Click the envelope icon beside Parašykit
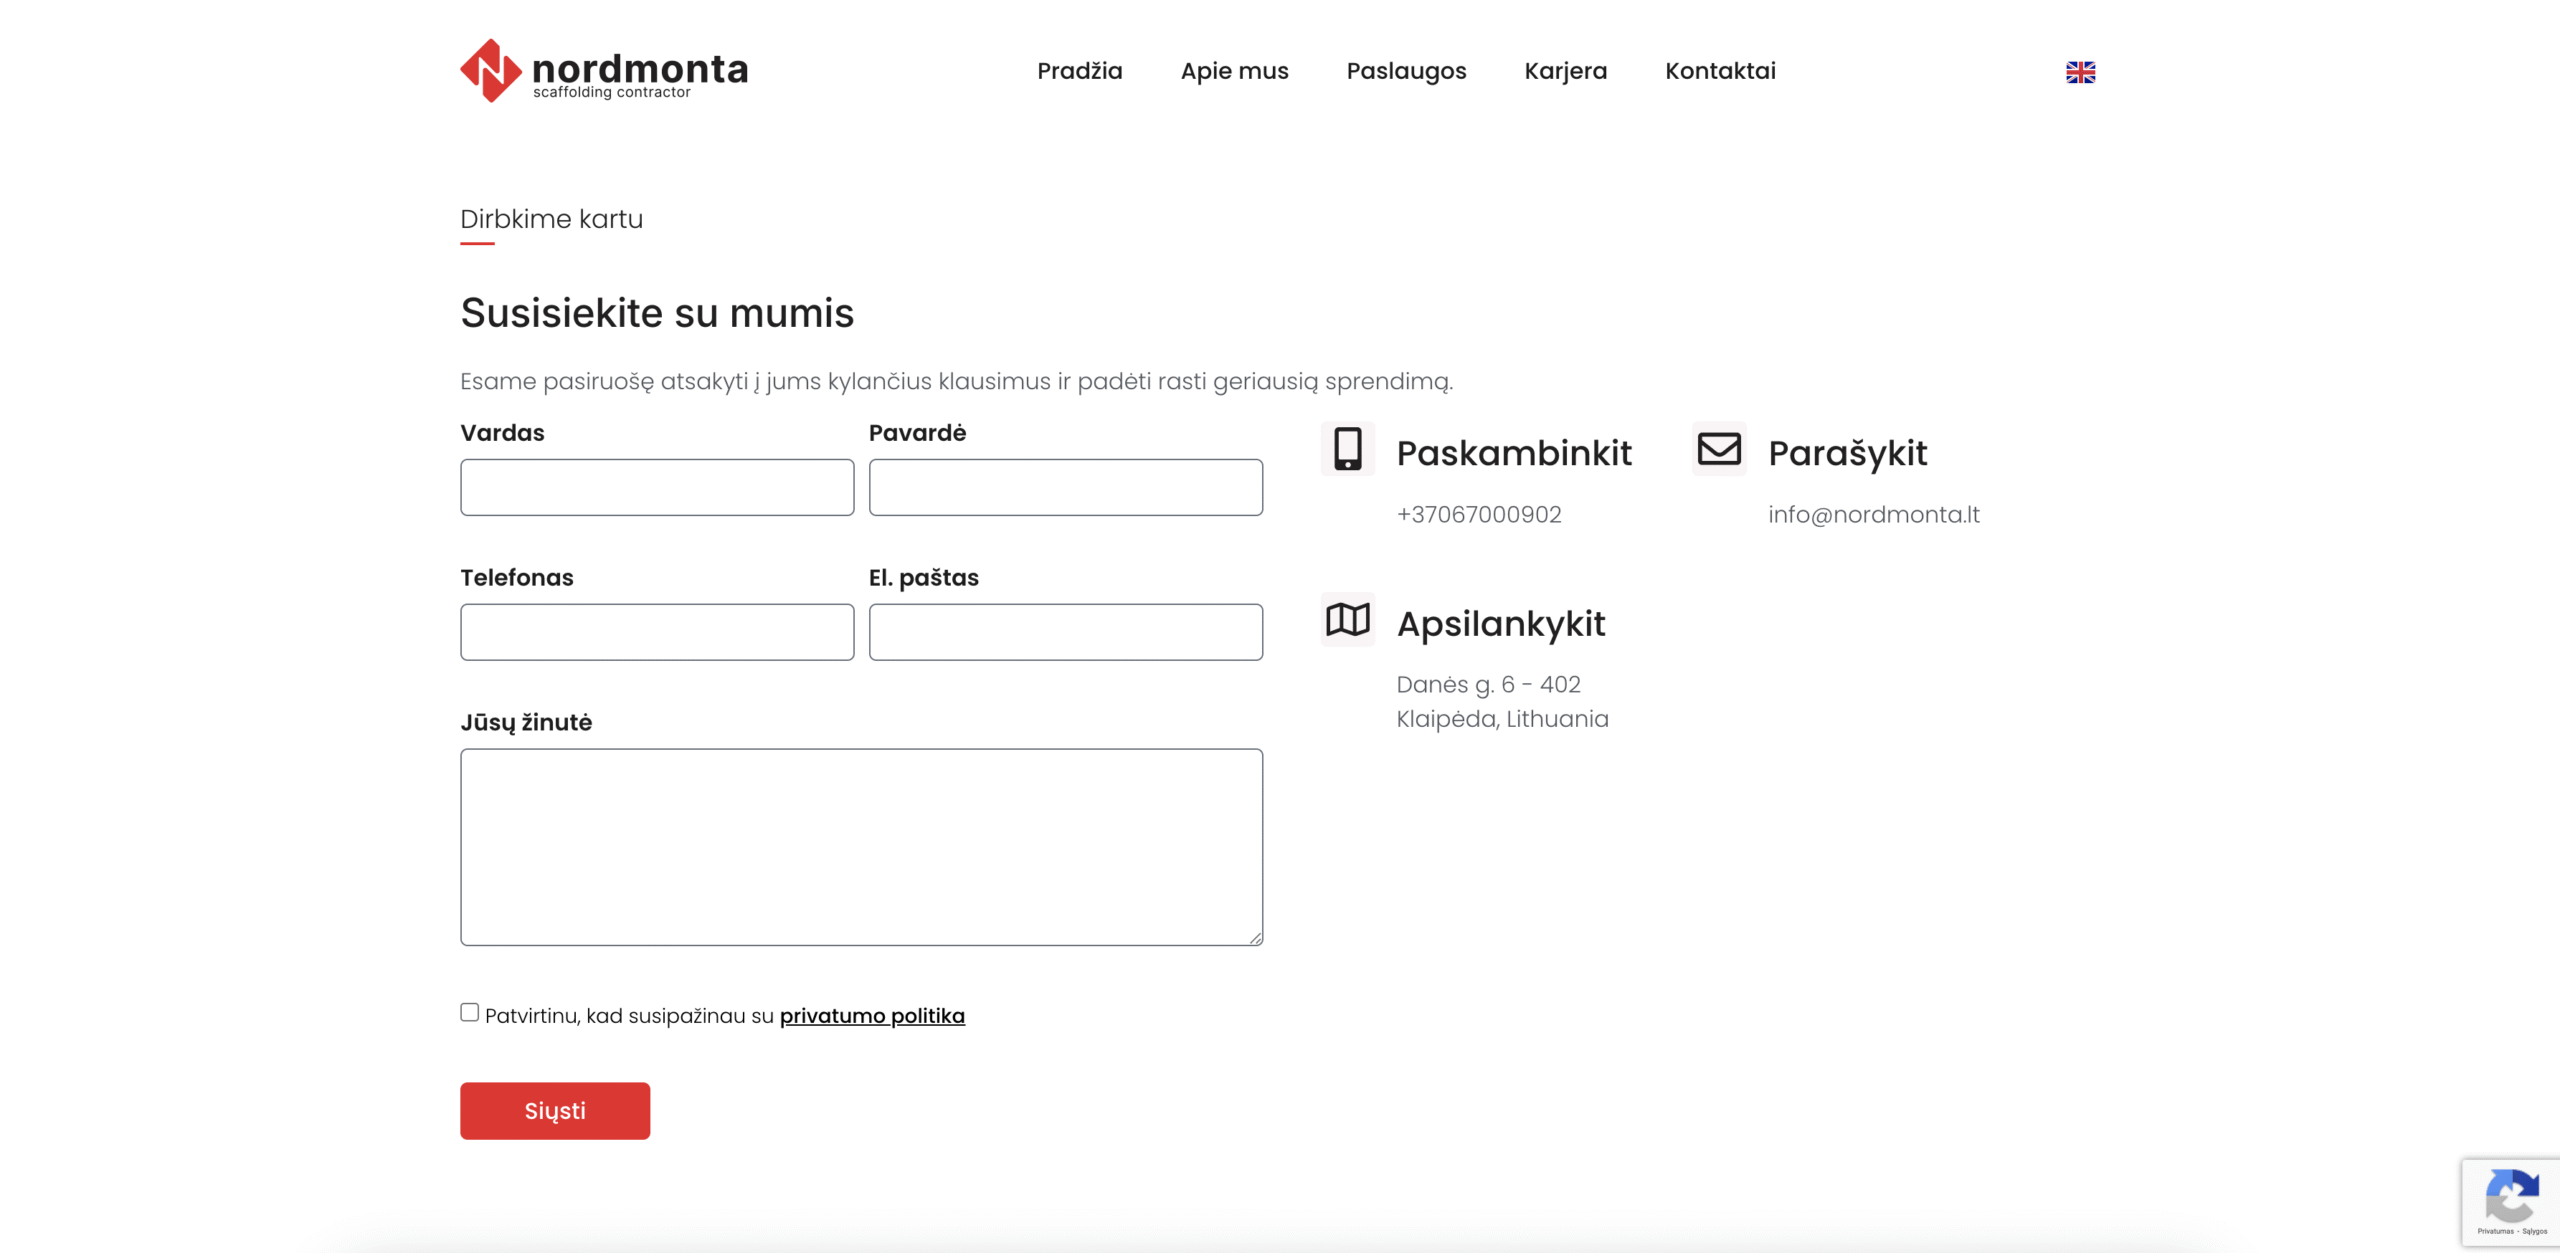The height and width of the screenshot is (1253, 2560). point(1719,449)
